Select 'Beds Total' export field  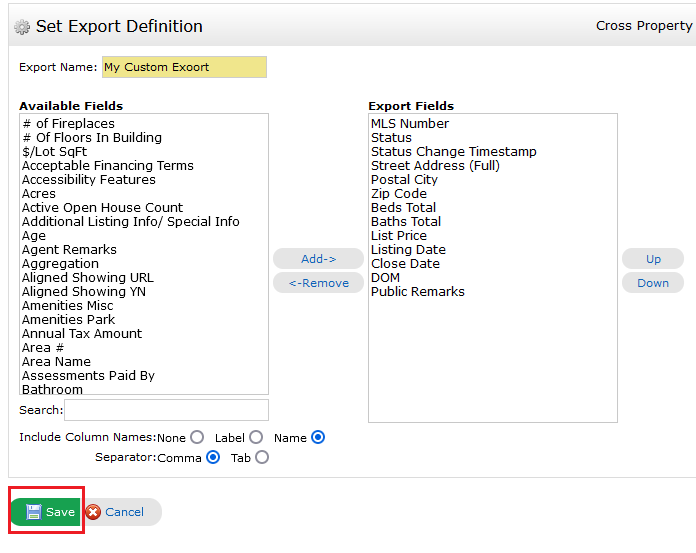(x=493, y=208)
